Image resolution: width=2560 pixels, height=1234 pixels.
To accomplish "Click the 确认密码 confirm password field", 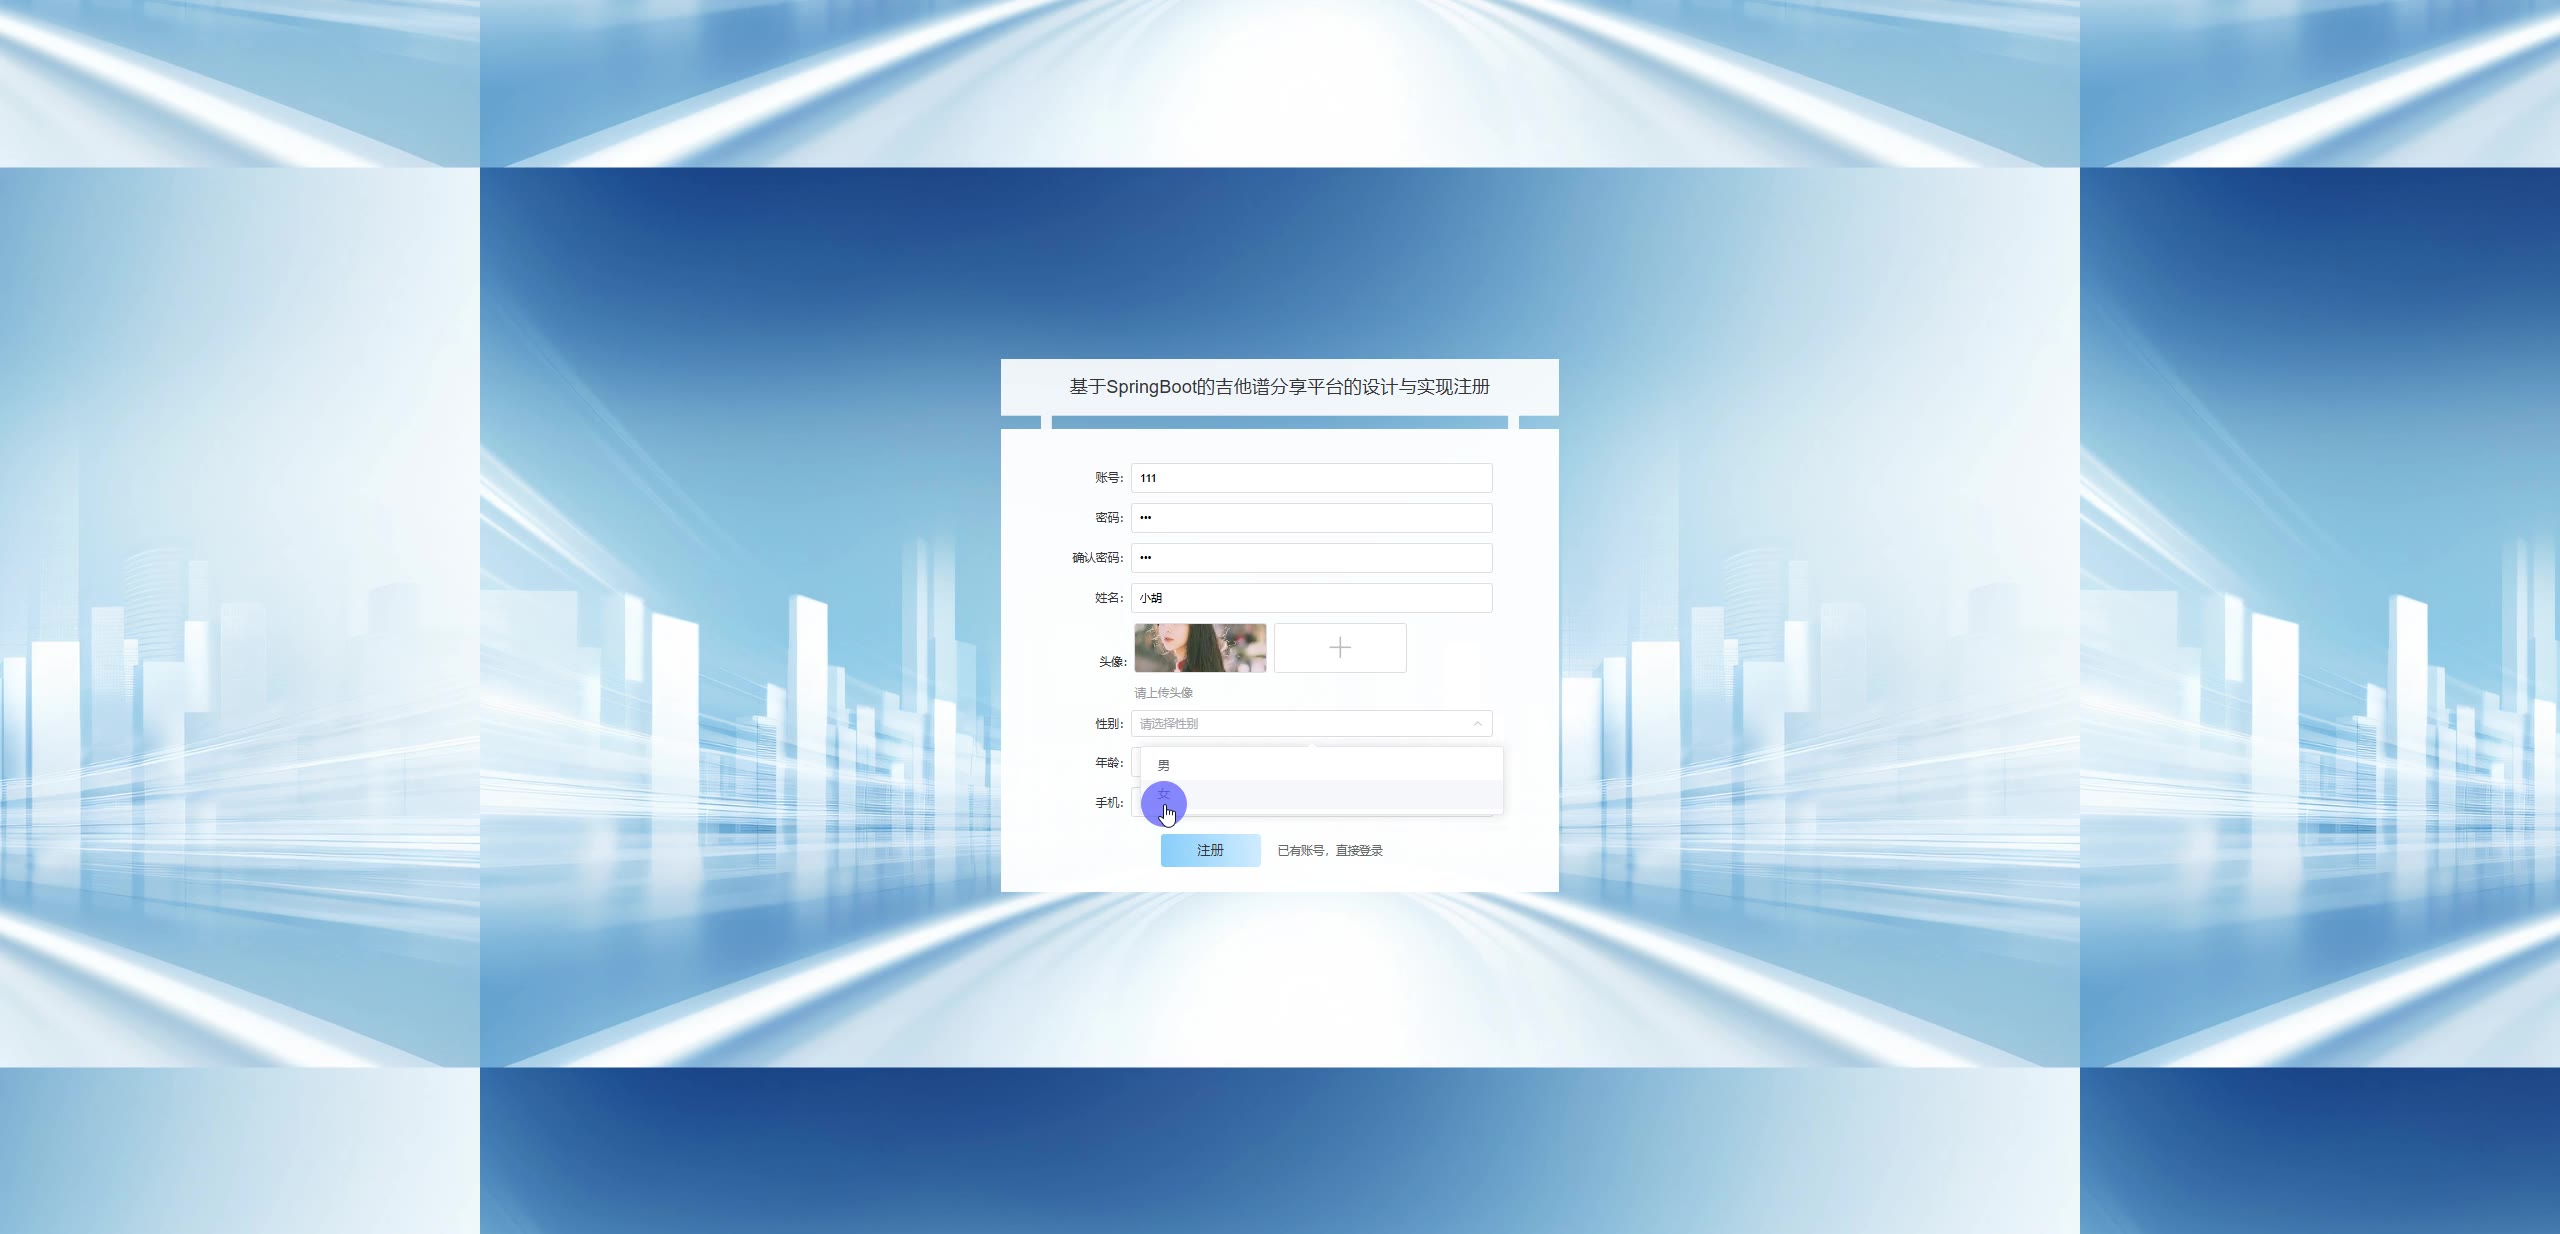I will 1311,558.
